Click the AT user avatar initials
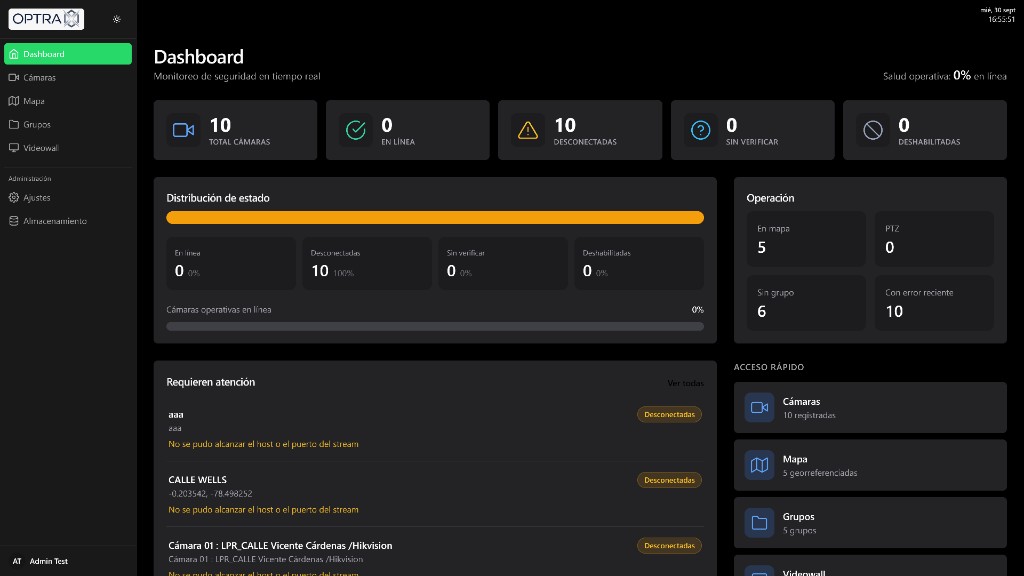 [x=17, y=561]
